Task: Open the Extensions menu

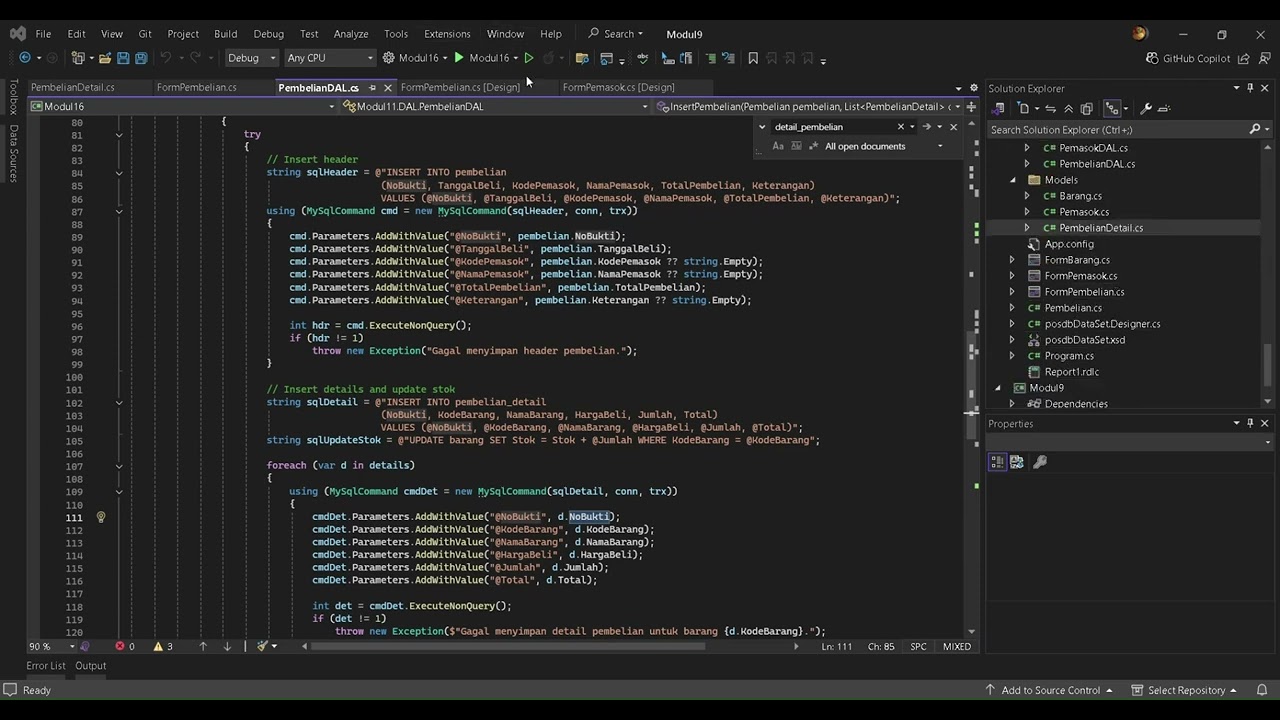Action: [x=447, y=33]
